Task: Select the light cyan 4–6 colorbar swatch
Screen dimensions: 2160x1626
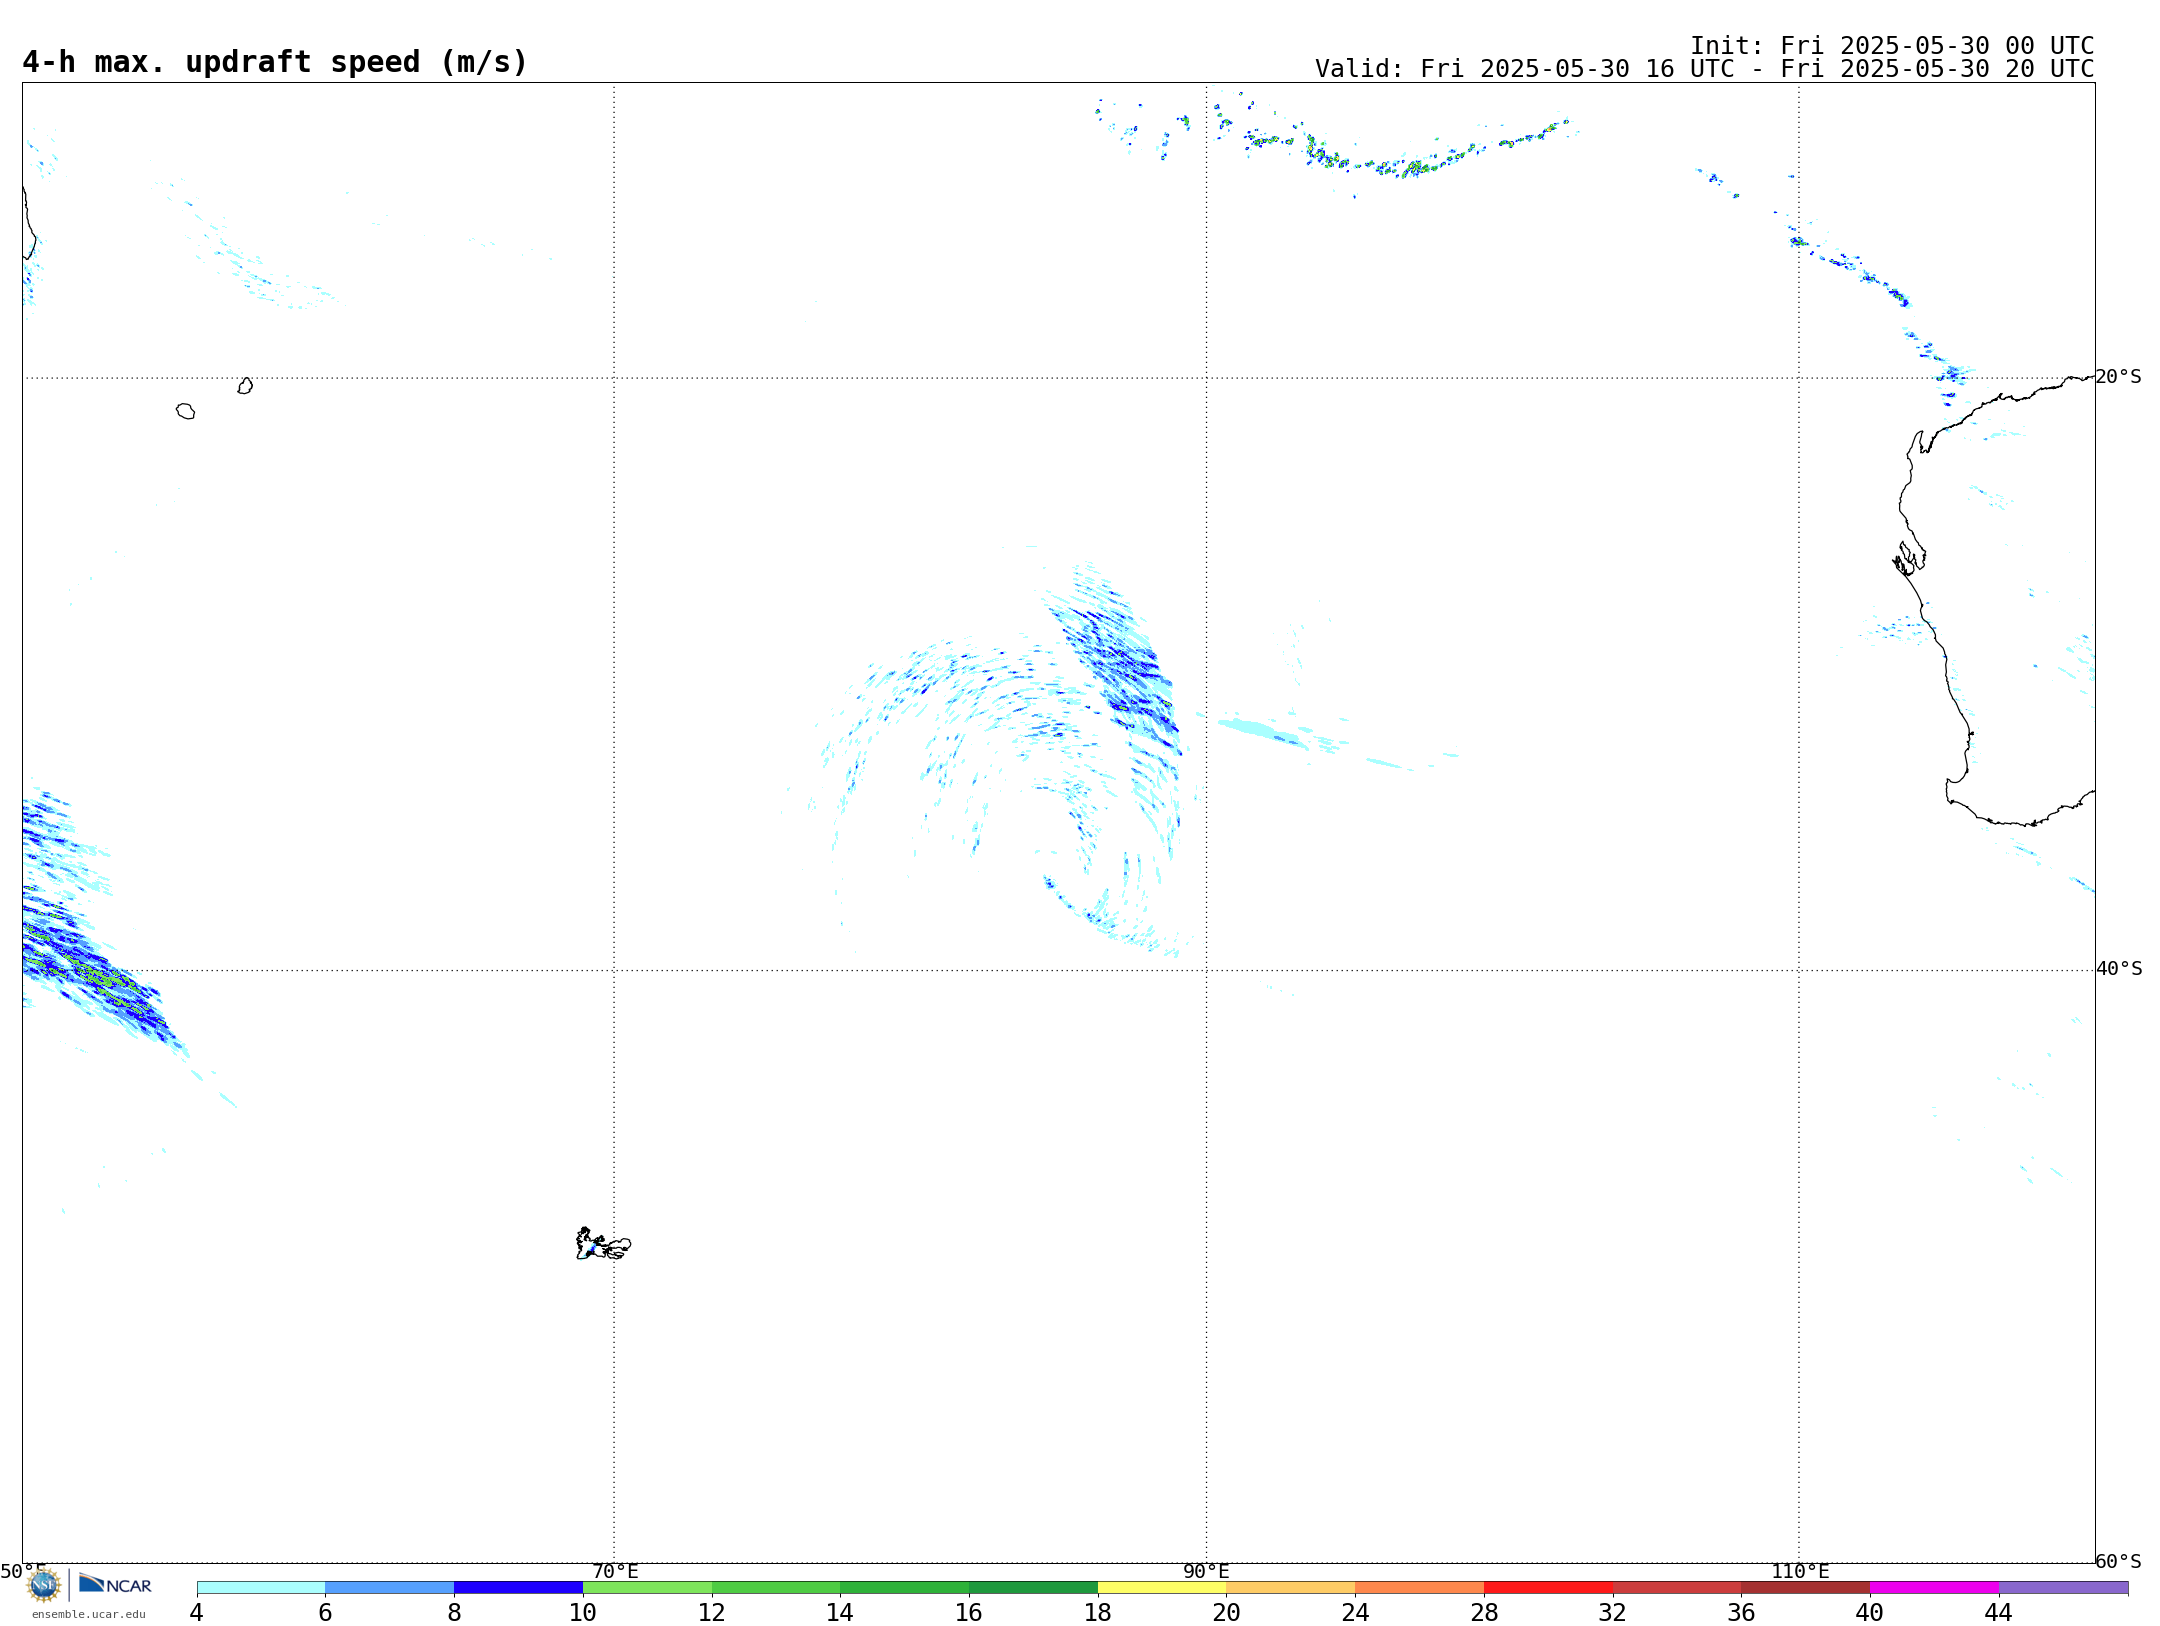Action: click(x=261, y=1587)
